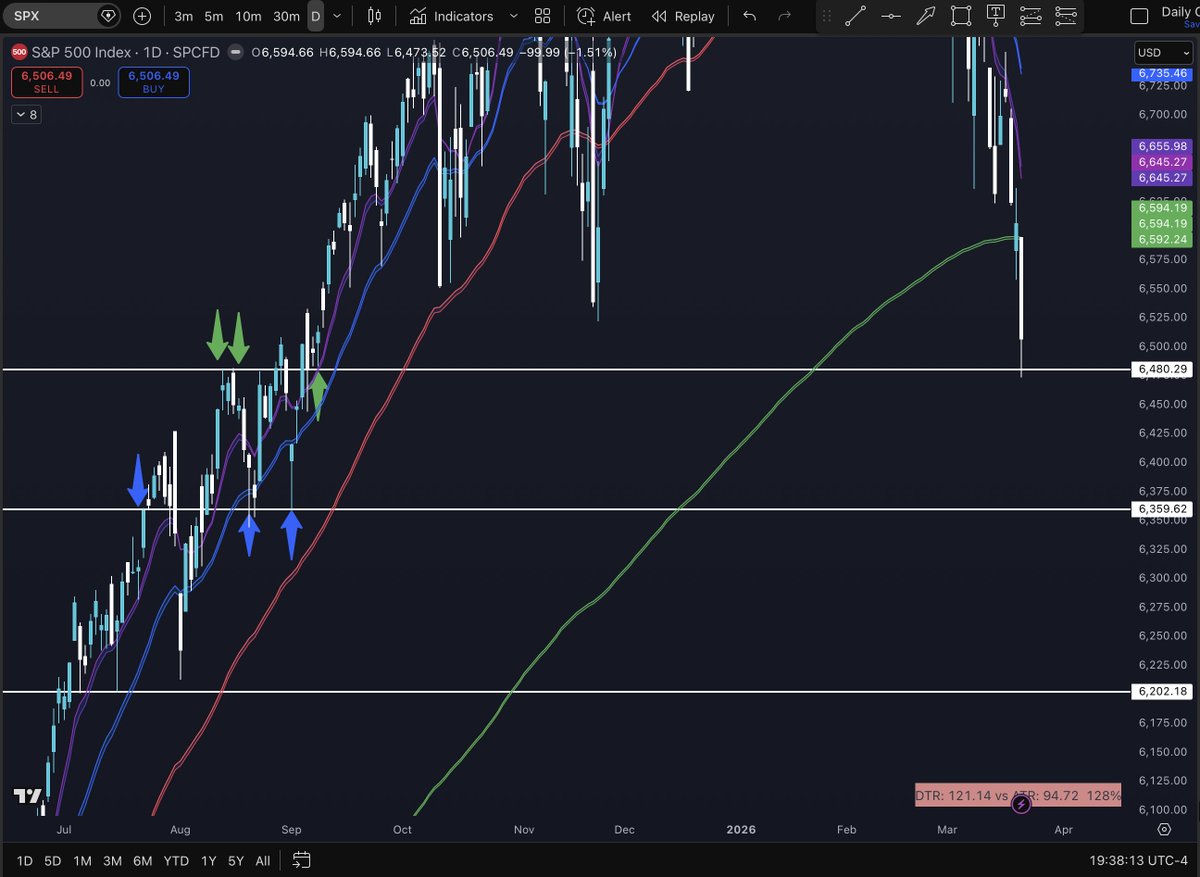
Task: Open chart axis settings gear icon
Action: click(1164, 830)
